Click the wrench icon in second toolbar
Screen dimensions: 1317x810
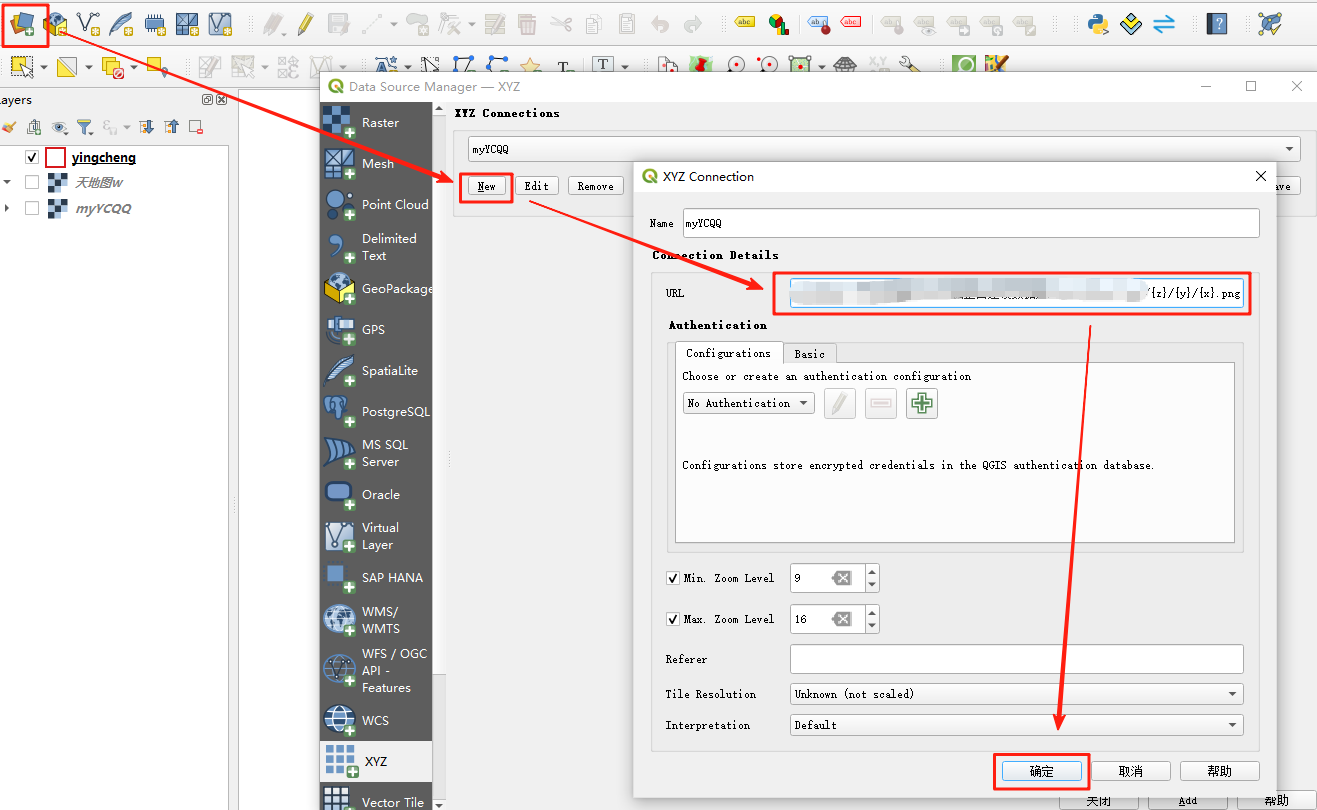click(x=908, y=66)
